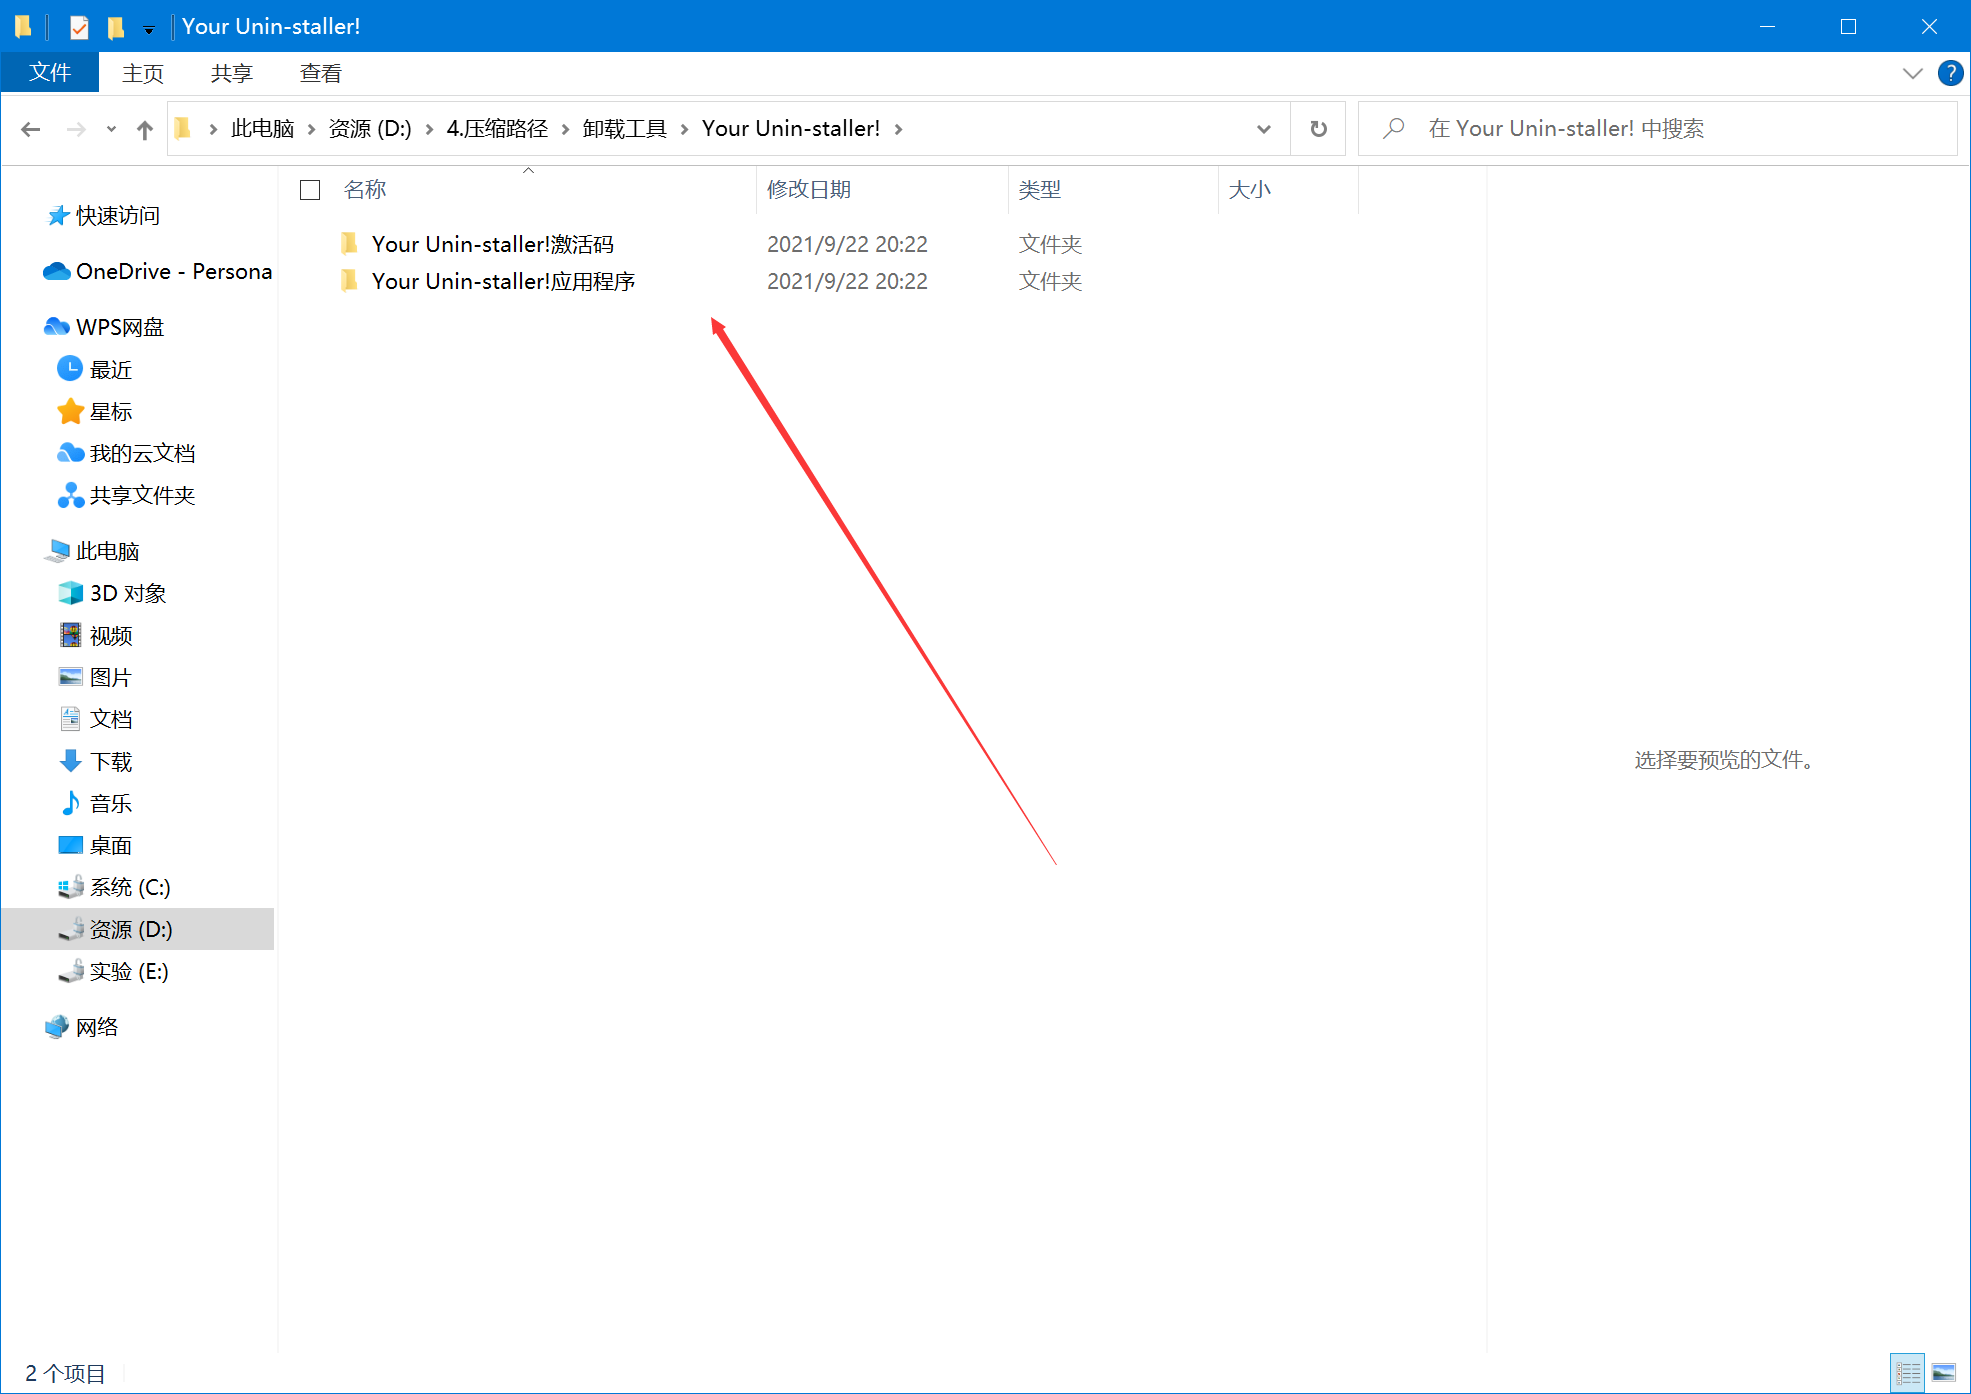Click 卸载工具 in the breadcrumb path
Image resolution: width=1971 pixels, height=1394 pixels.
coord(624,129)
